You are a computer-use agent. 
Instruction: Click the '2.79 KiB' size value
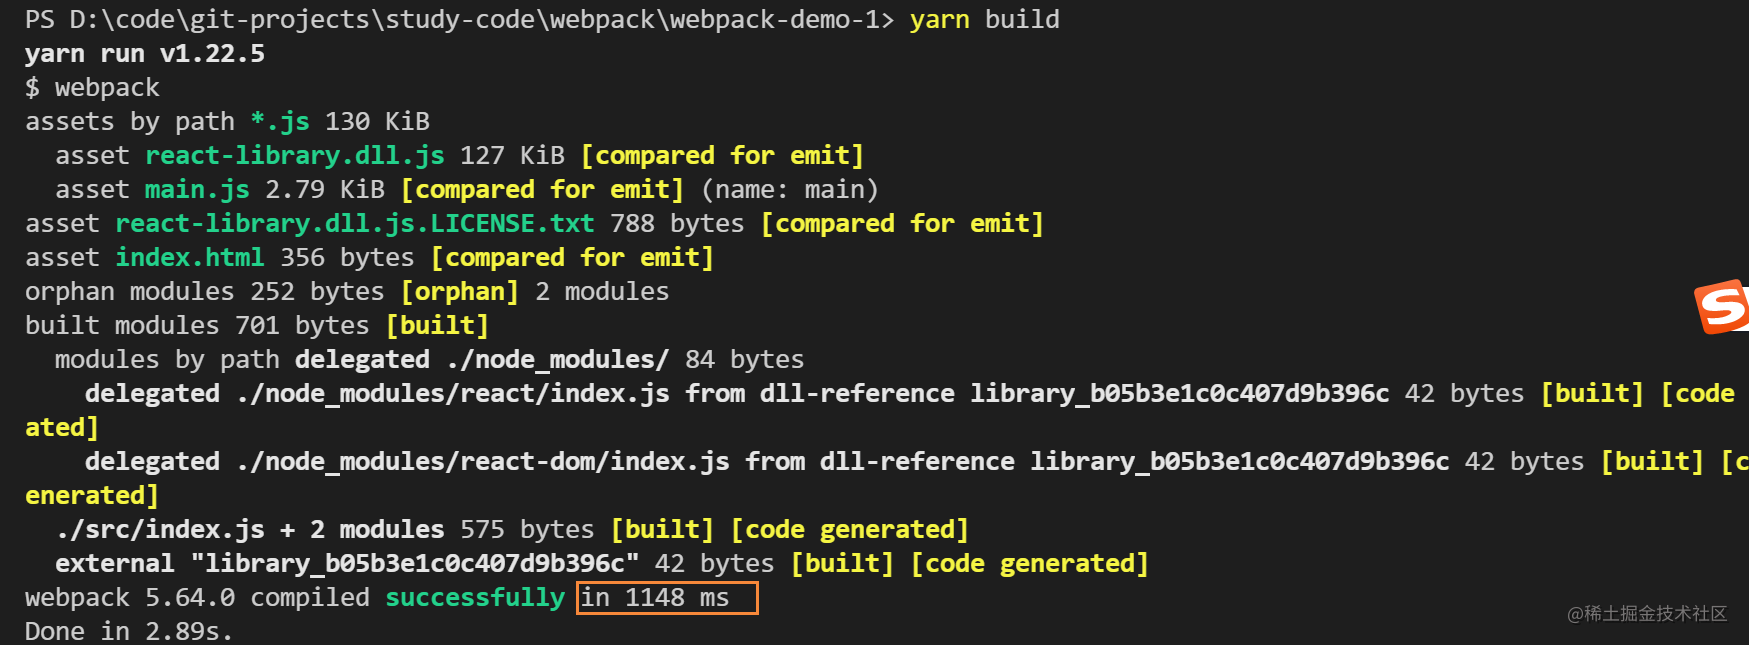325,190
